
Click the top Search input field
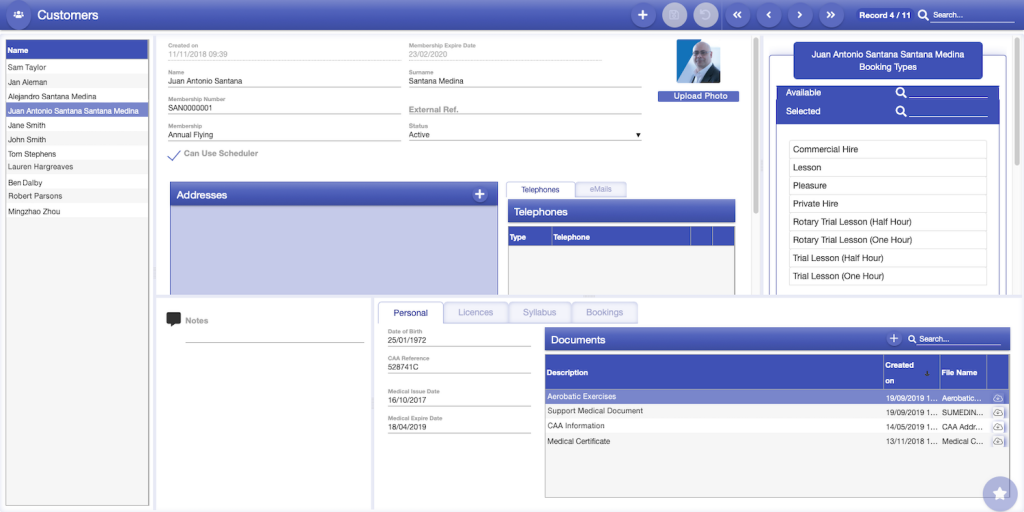pos(972,15)
